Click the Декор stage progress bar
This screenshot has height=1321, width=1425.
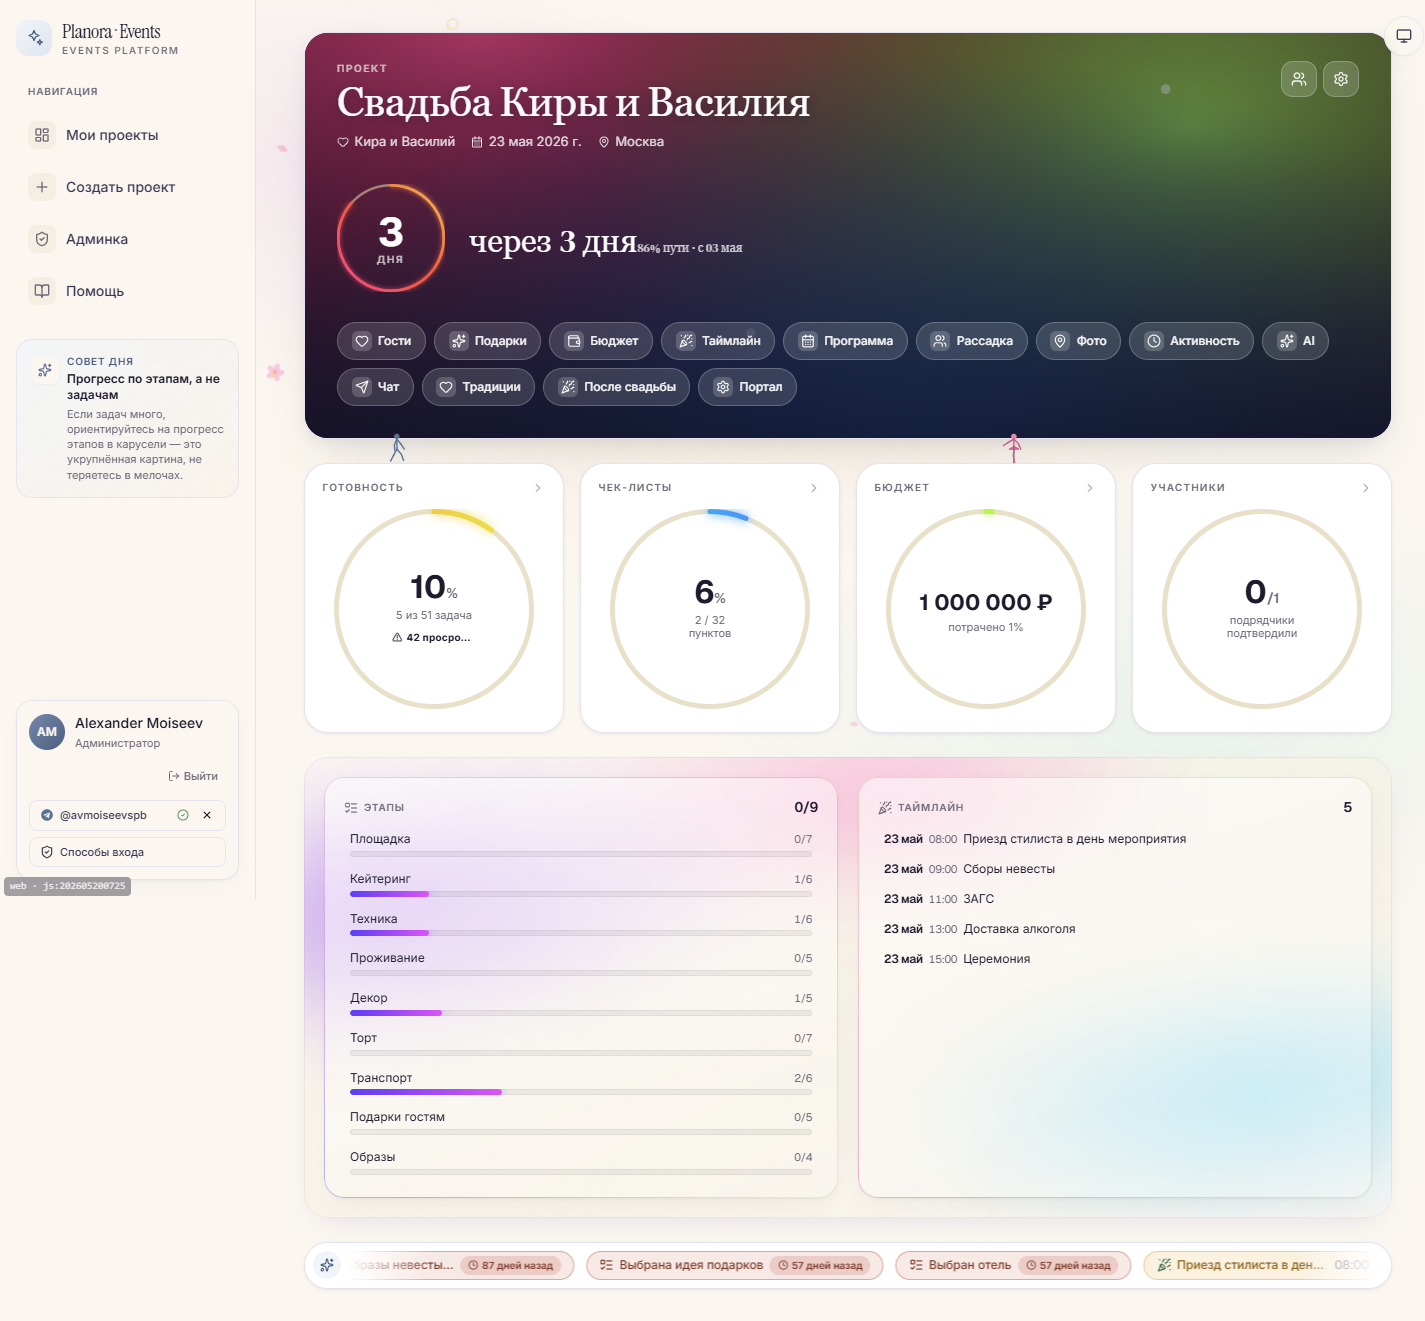(581, 1013)
